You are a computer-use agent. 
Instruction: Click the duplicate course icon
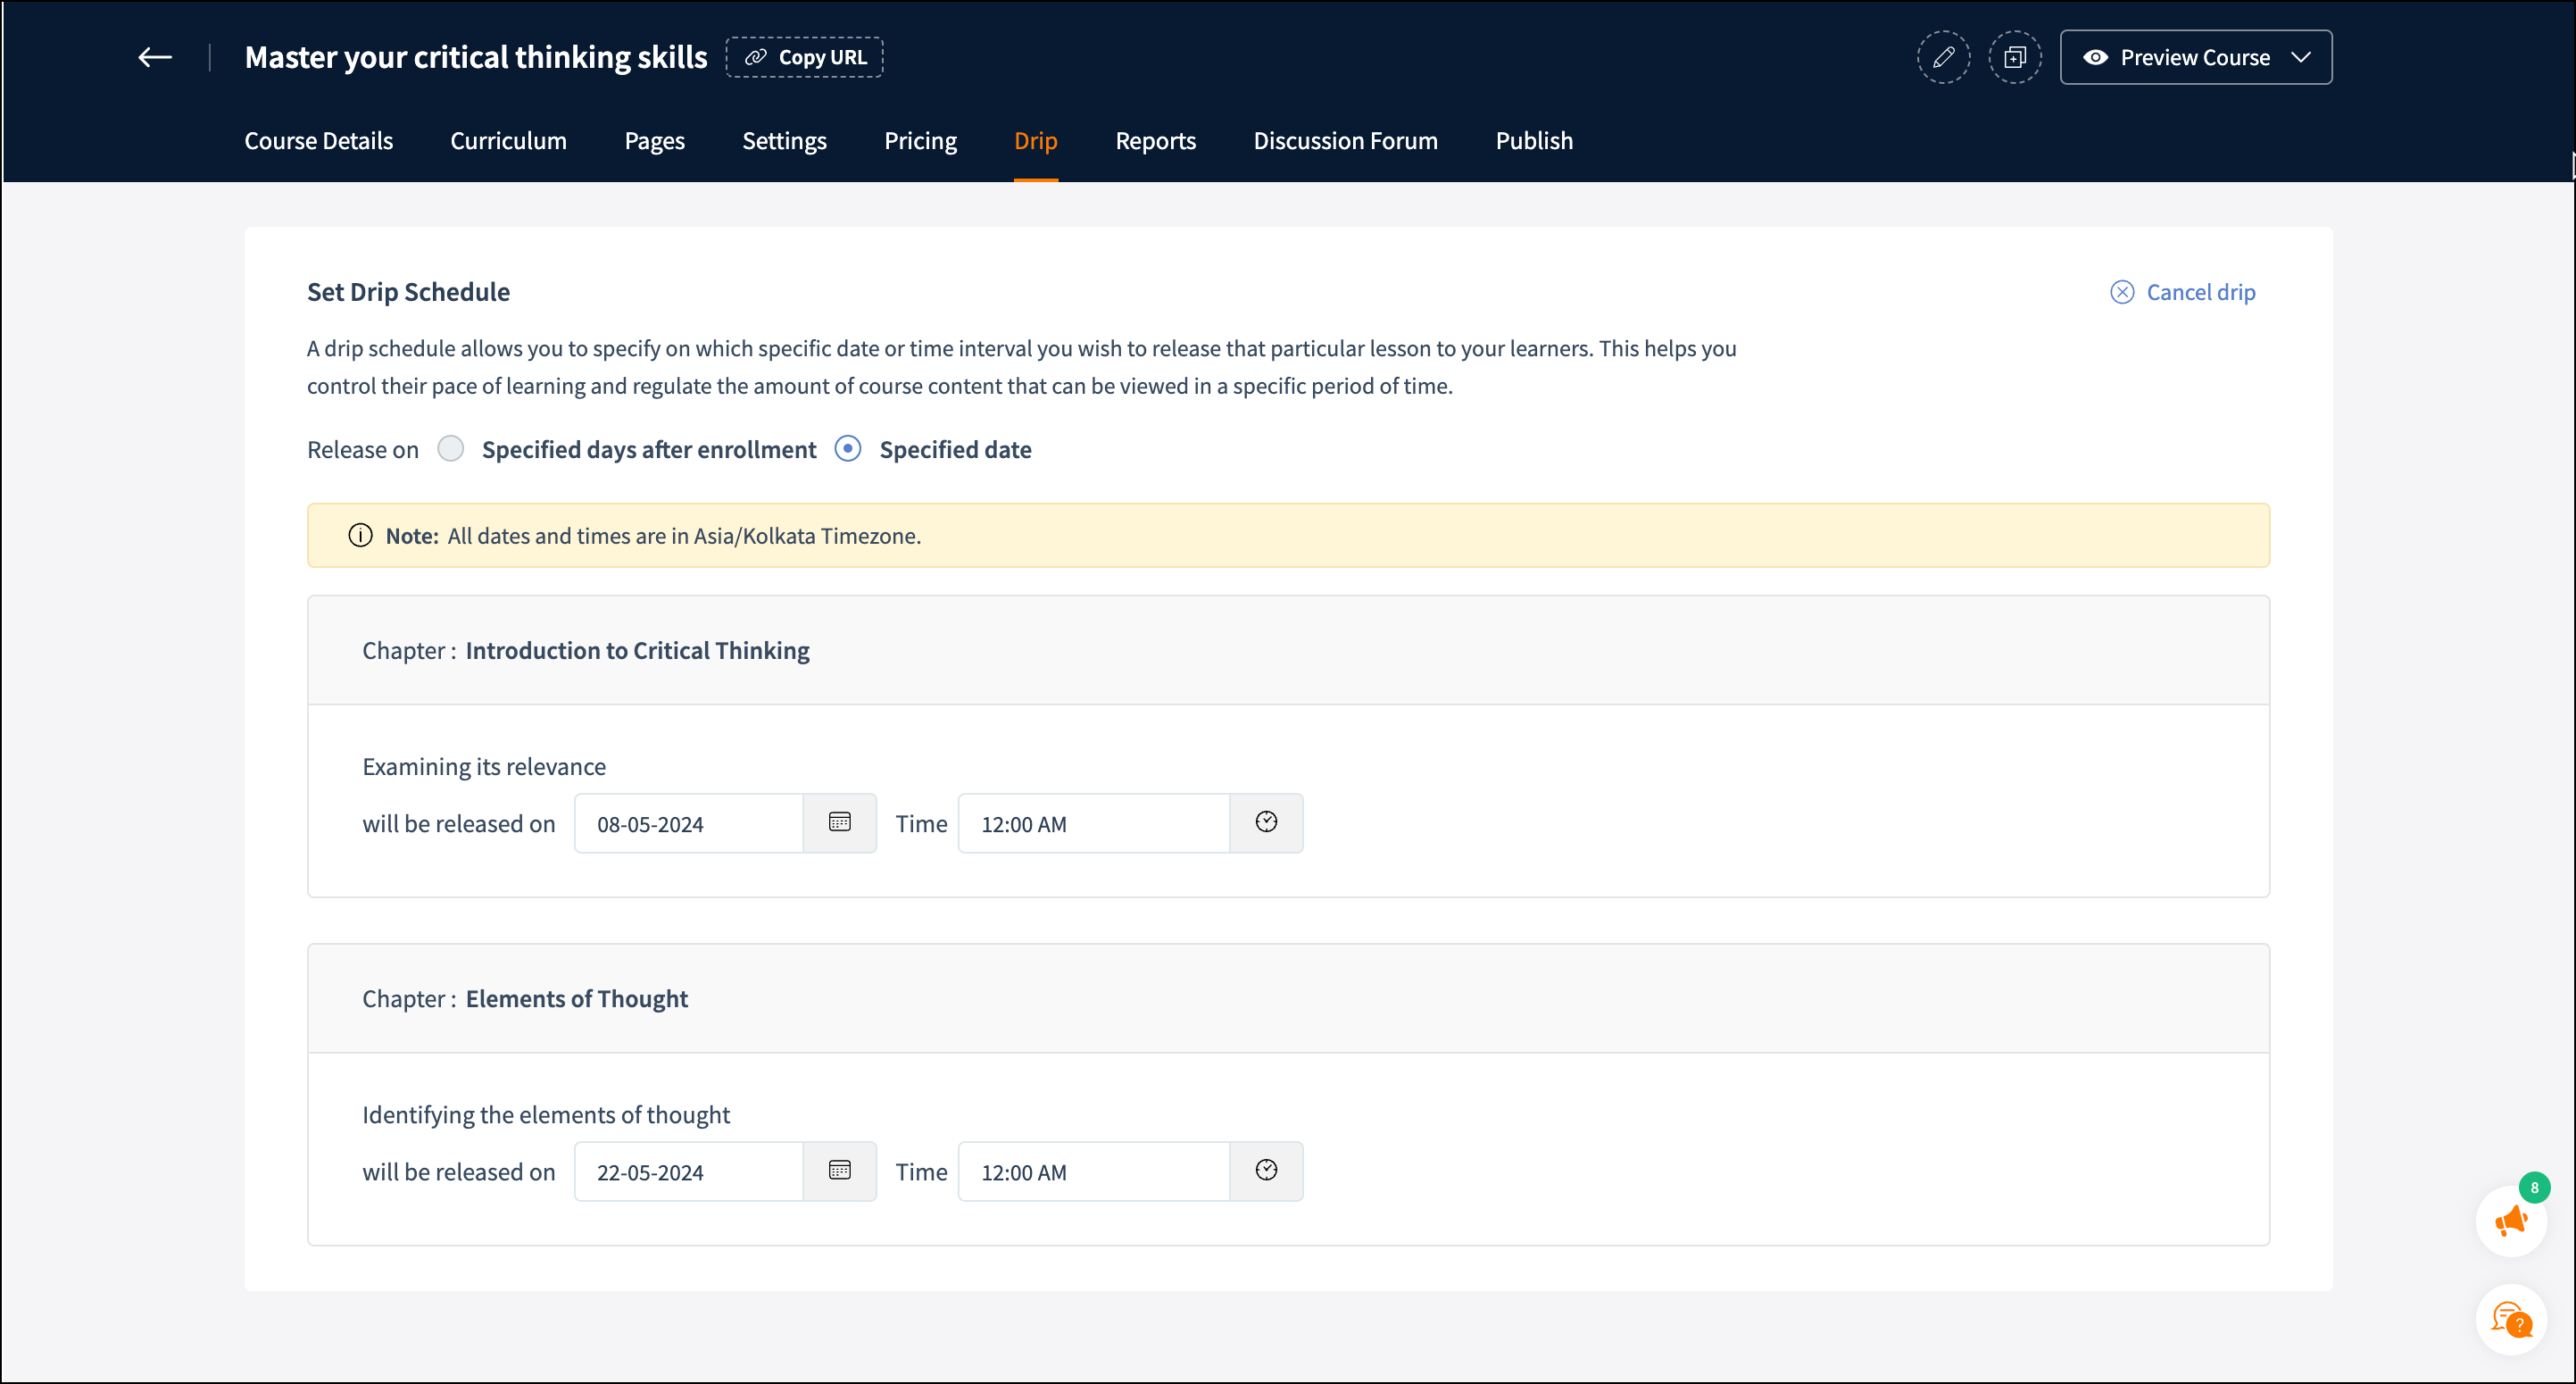2014,57
